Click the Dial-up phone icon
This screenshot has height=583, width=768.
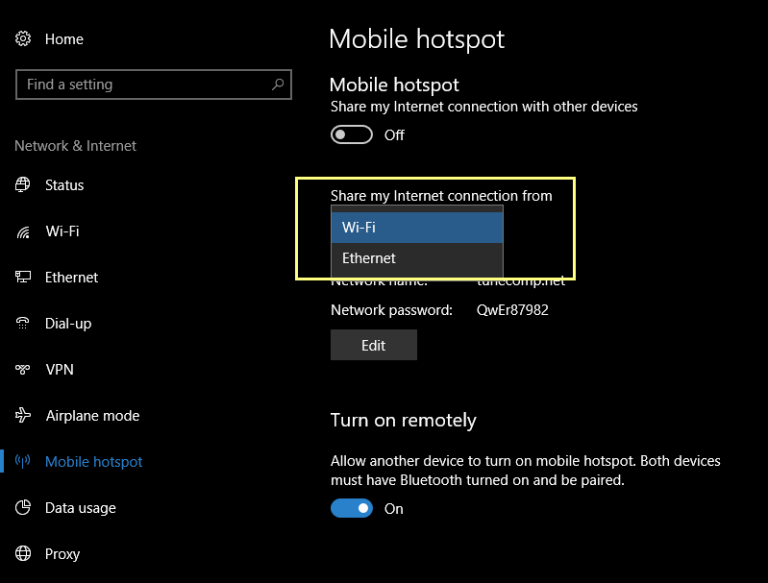click(23, 323)
